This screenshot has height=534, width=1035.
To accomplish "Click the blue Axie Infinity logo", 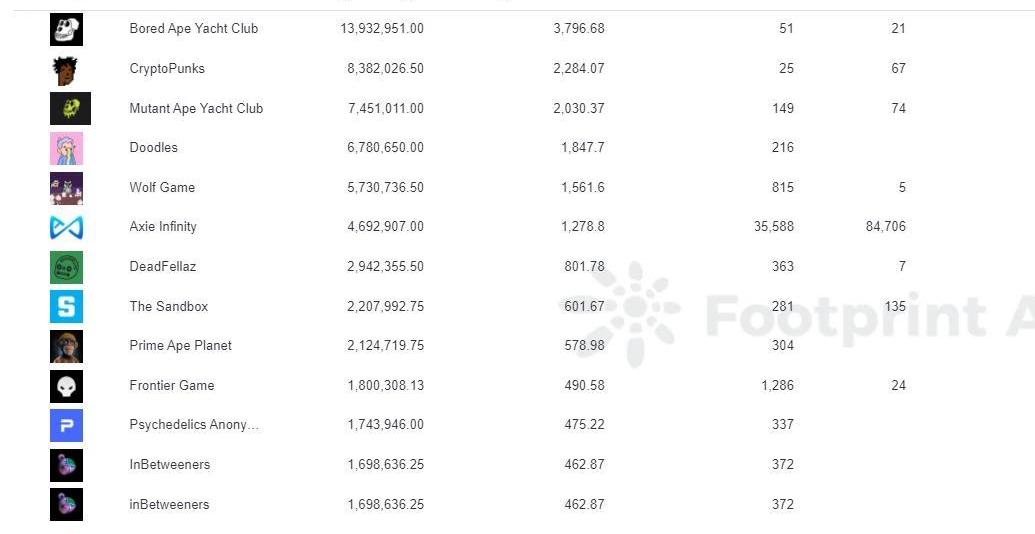I will (67, 227).
